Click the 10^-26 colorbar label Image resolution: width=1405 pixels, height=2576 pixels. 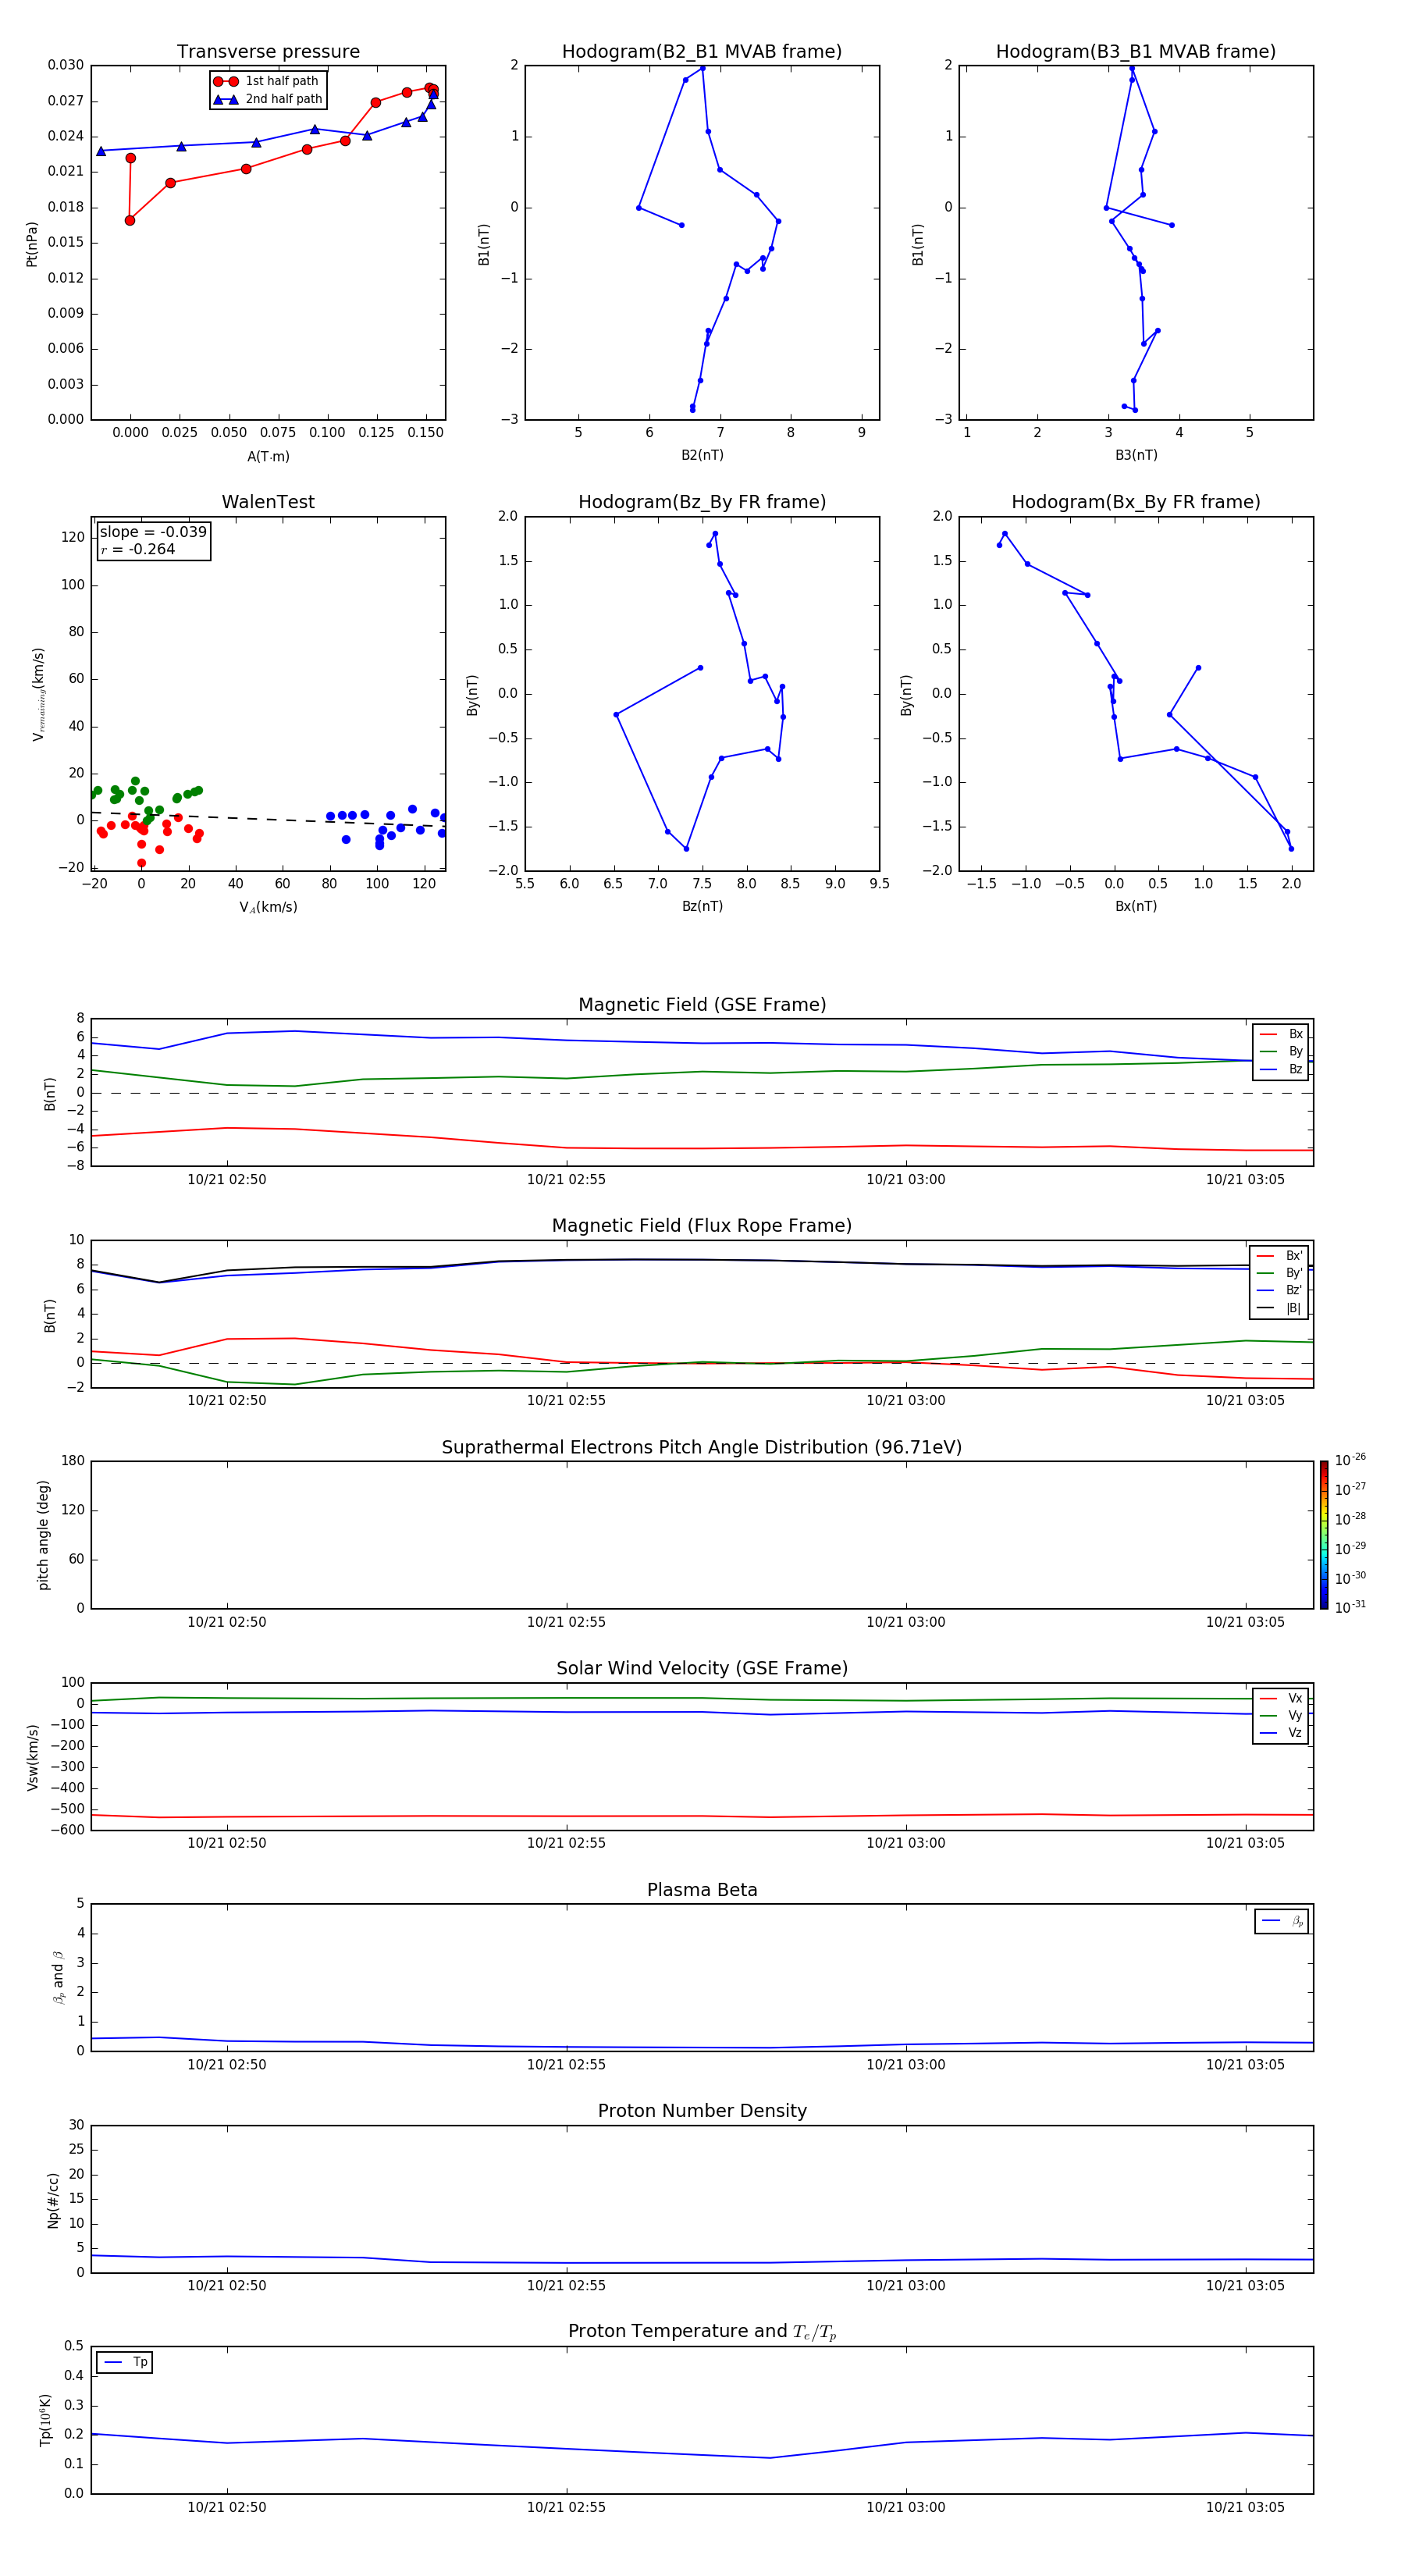pyautogui.click(x=1350, y=1460)
